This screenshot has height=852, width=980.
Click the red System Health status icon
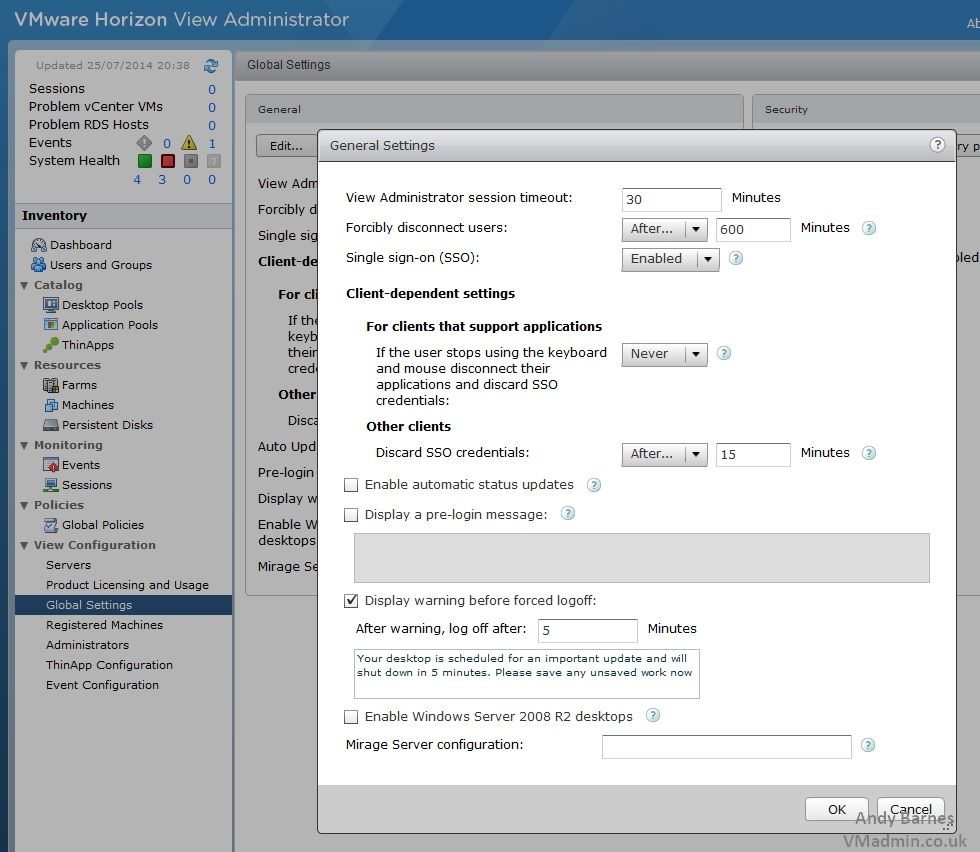click(x=168, y=161)
